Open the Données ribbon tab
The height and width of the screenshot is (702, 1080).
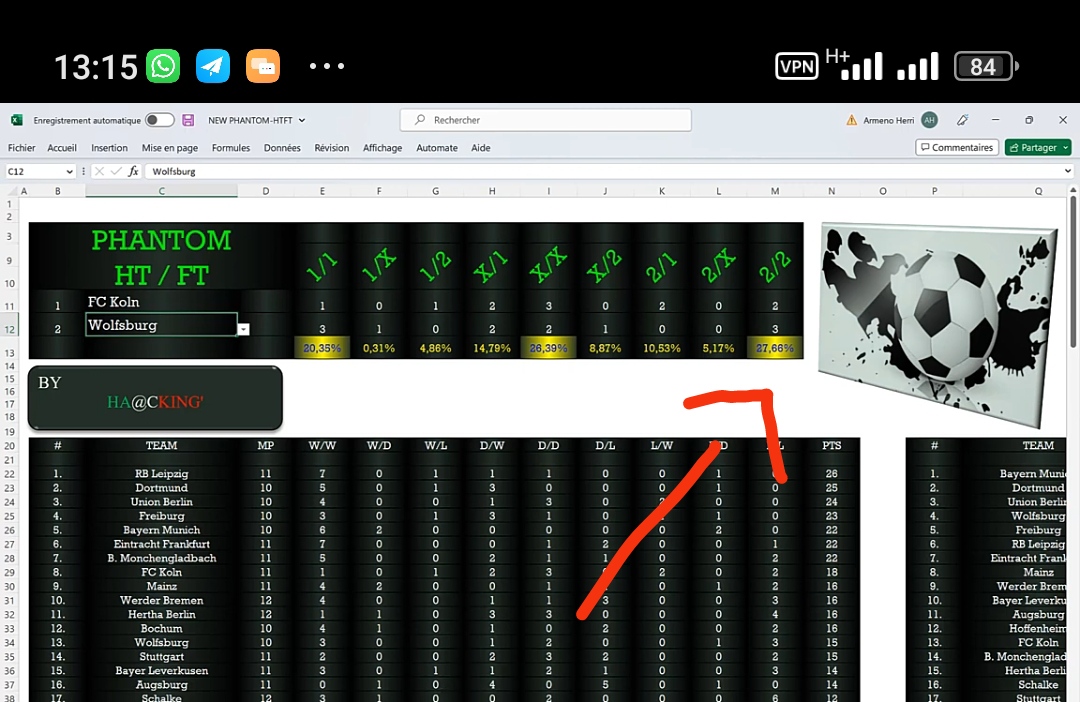(x=282, y=147)
